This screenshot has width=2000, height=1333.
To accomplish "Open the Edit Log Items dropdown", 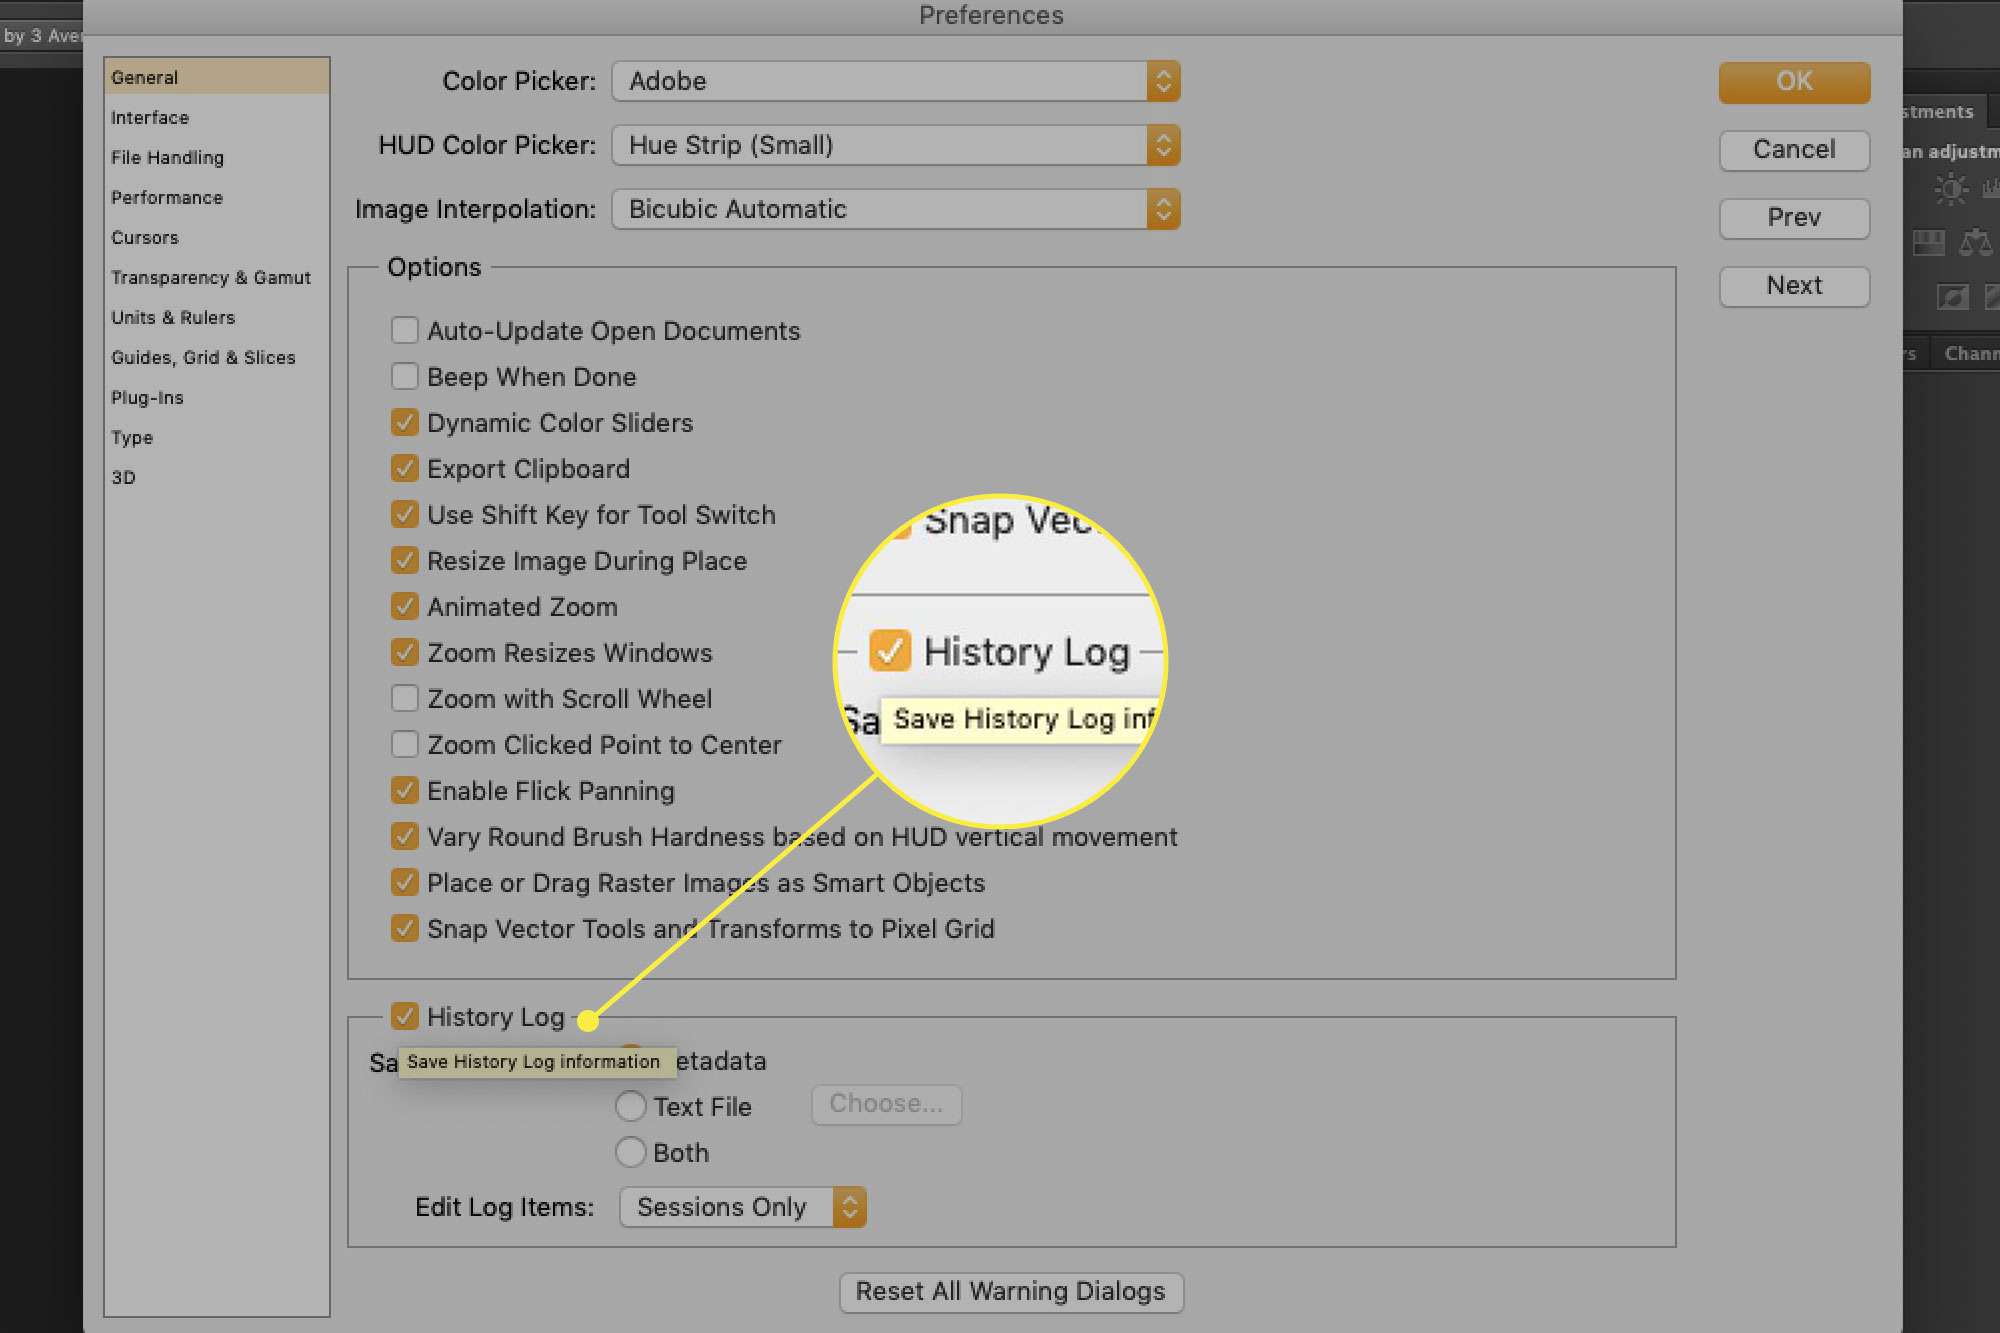I will (x=742, y=1207).
